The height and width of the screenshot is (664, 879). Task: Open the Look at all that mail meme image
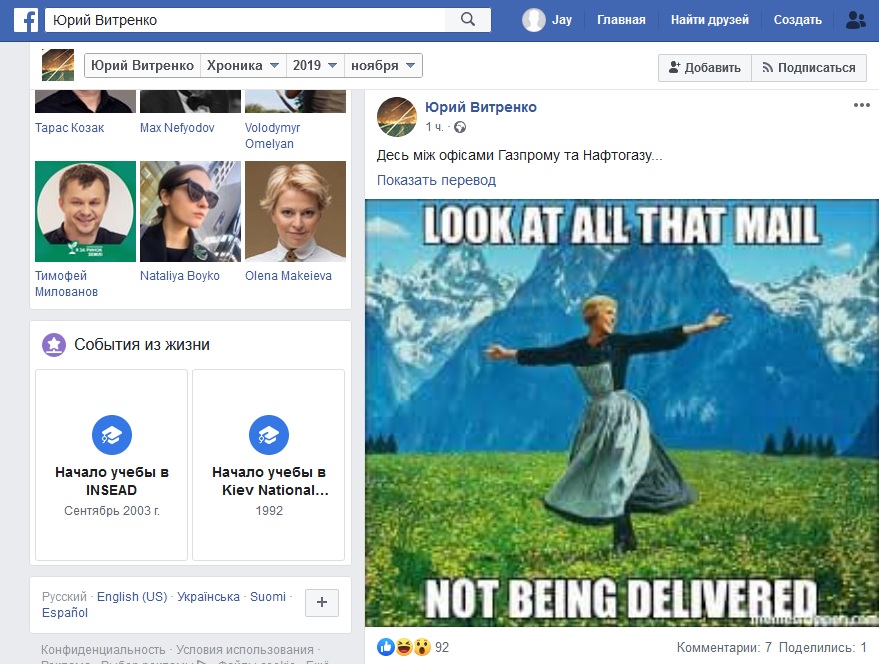pyautogui.click(x=622, y=413)
